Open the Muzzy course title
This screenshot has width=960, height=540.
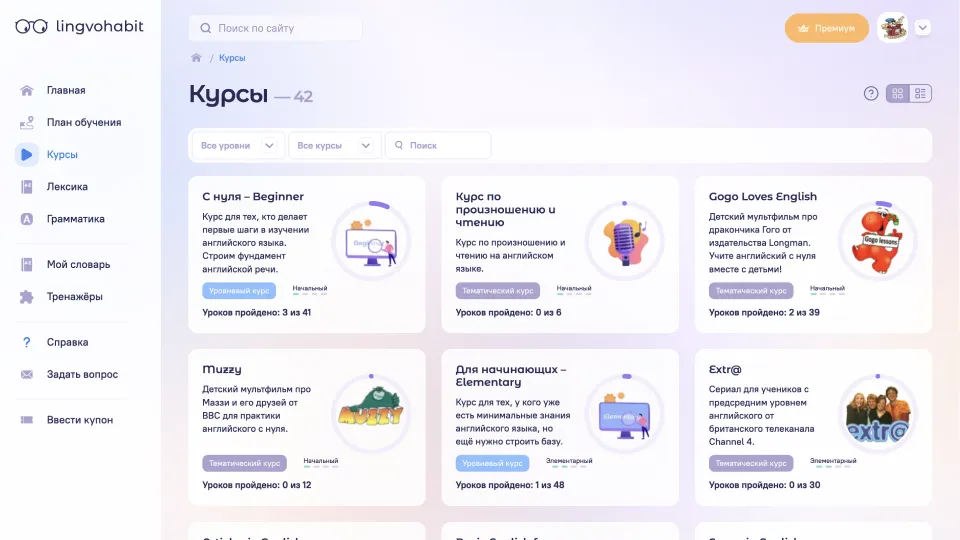pyautogui.click(x=222, y=369)
